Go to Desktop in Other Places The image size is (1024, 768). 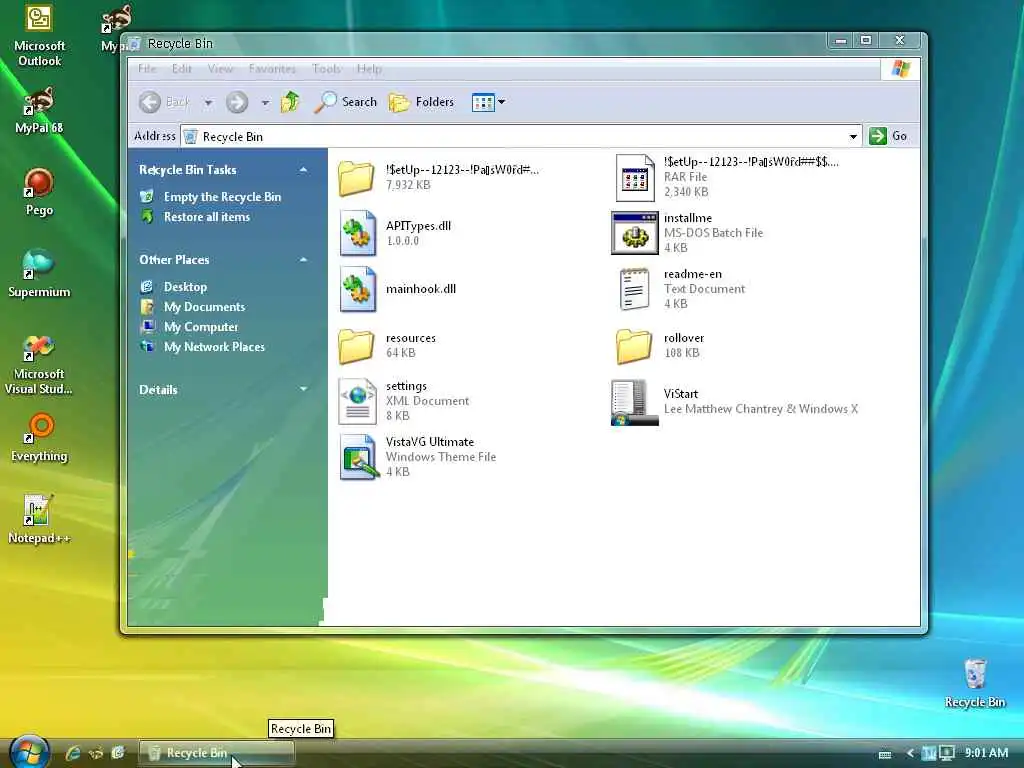pyautogui.click(x=185, y=287)
